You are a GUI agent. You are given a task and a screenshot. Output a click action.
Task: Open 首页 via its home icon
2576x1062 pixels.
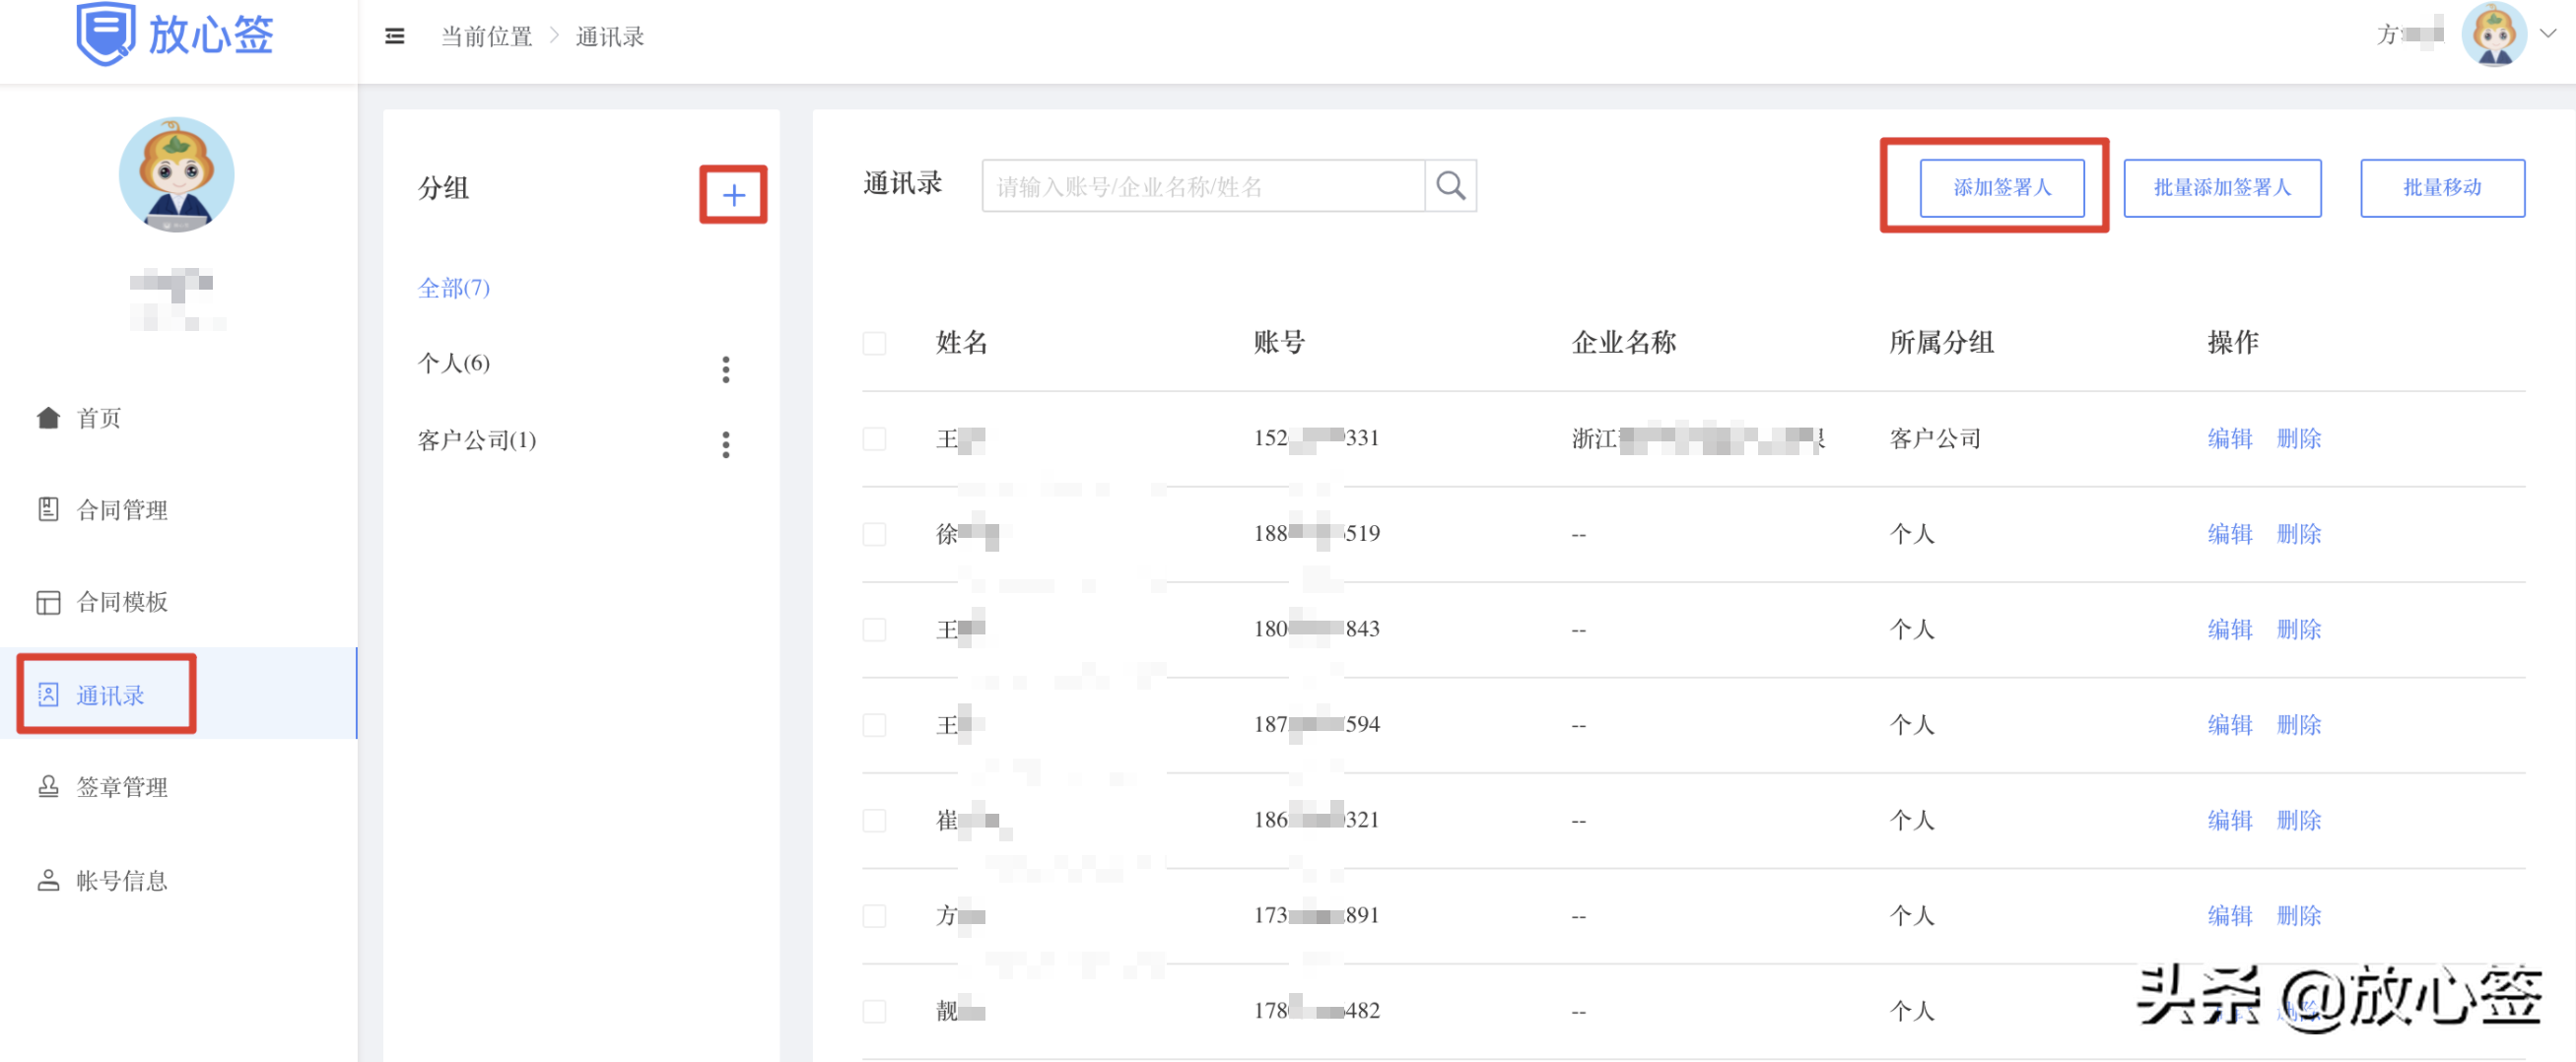pos(48,417)
